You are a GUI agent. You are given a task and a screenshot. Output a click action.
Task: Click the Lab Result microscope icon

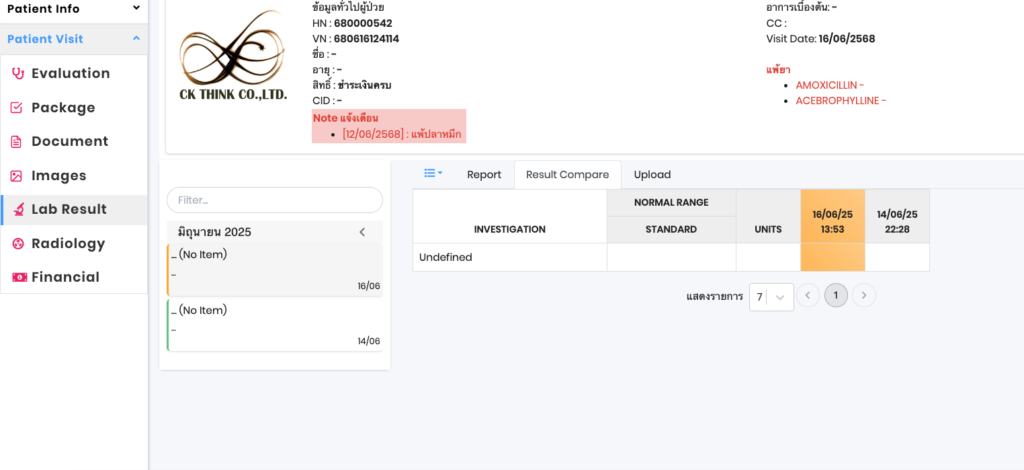click(16, 210)
